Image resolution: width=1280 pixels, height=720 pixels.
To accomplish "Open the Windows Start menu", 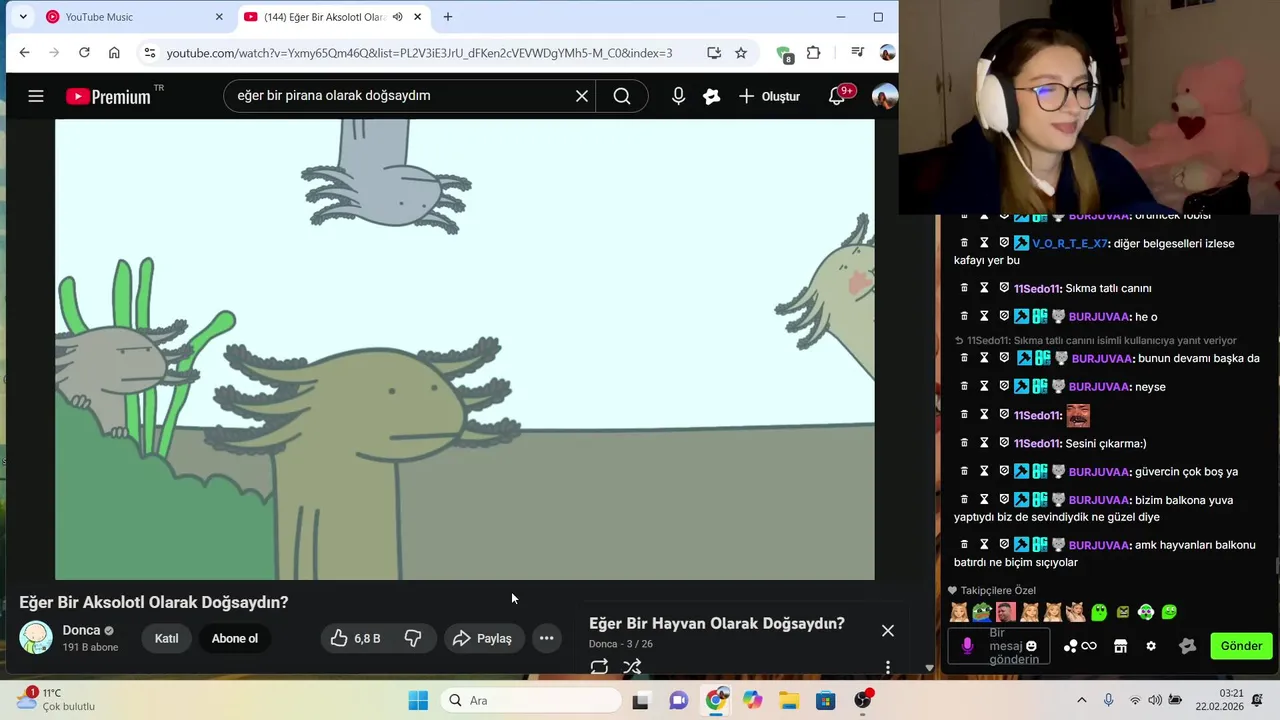I will point(418,700).
